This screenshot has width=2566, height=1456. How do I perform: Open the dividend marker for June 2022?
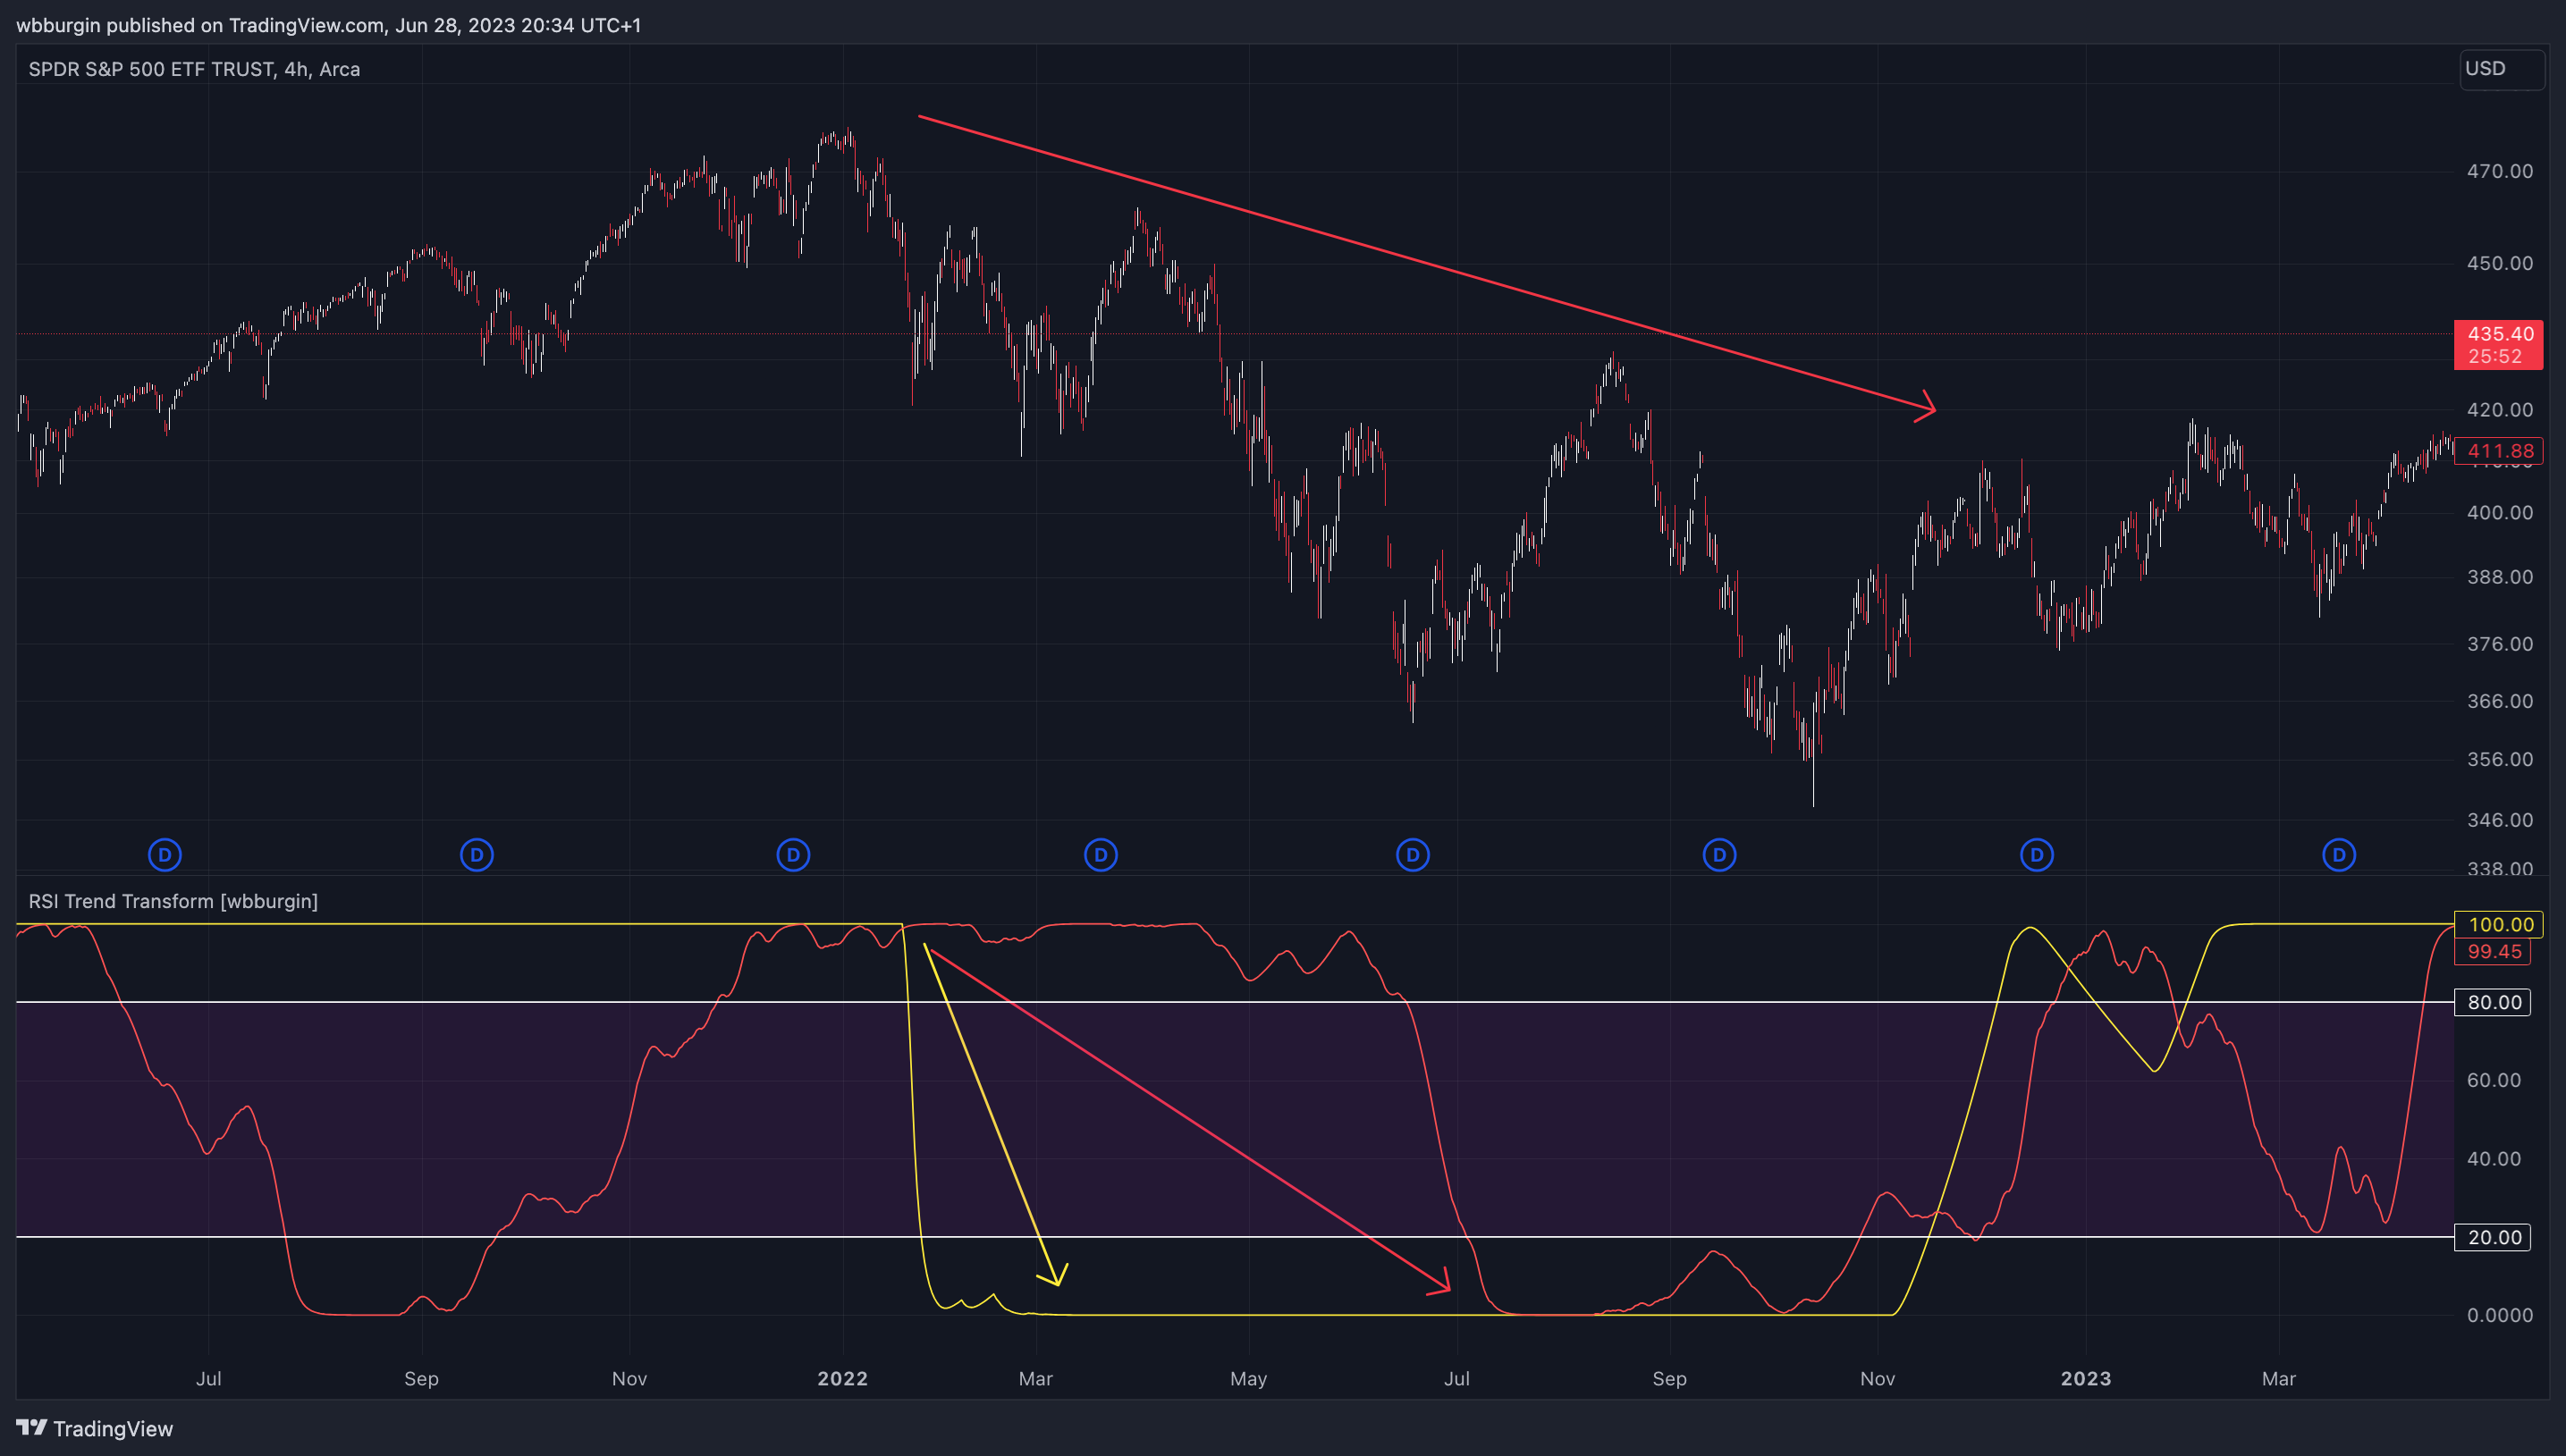click(x=1413, y=855)
